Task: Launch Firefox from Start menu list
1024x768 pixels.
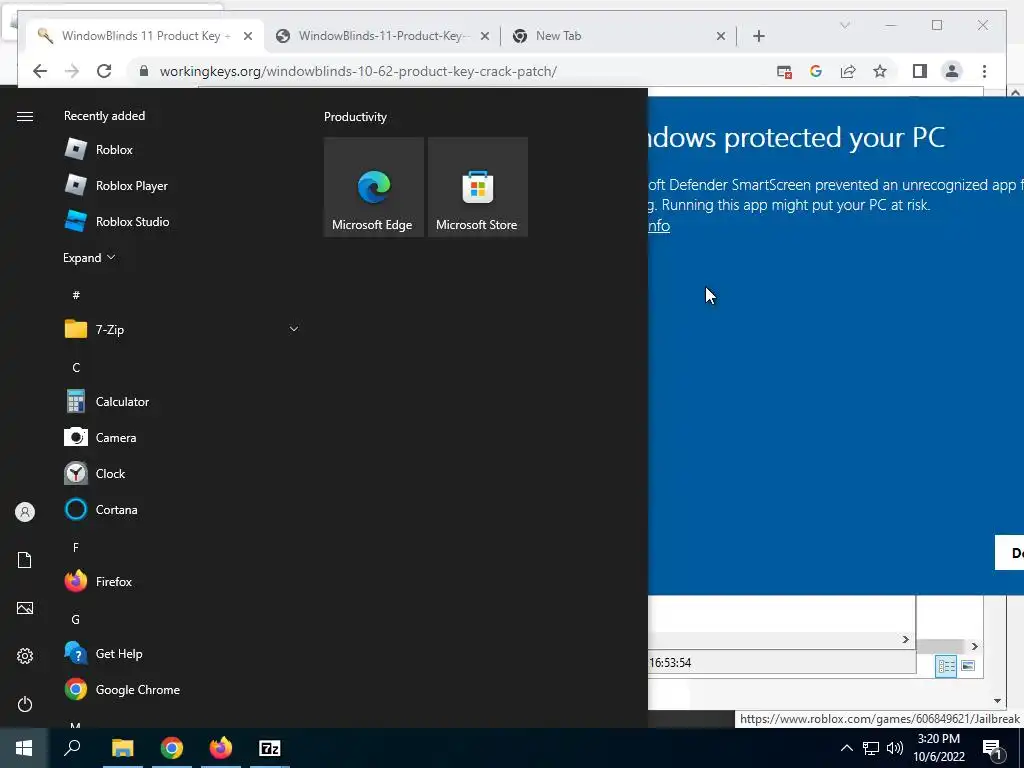Action: pyautogui.click(x=182, y=581)
